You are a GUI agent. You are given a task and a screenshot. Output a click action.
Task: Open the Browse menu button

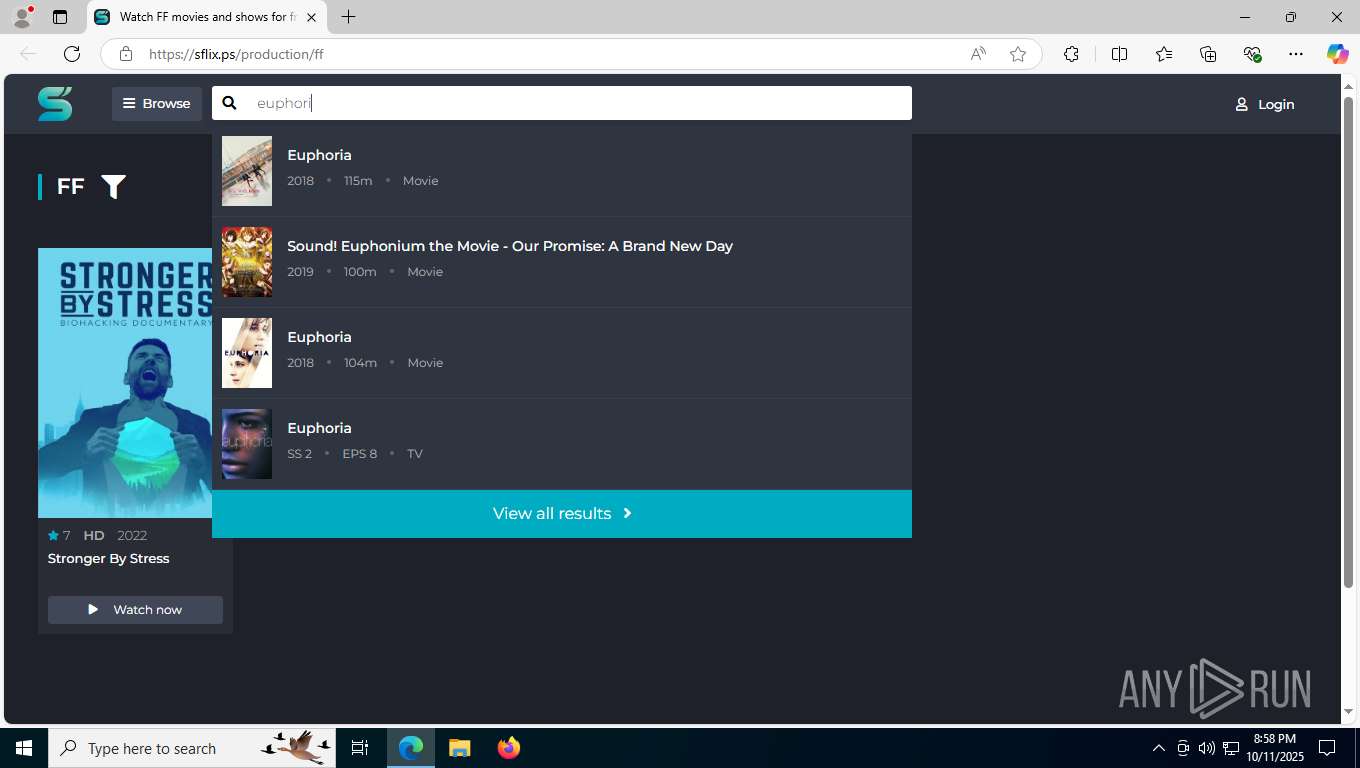pos(157,104)
